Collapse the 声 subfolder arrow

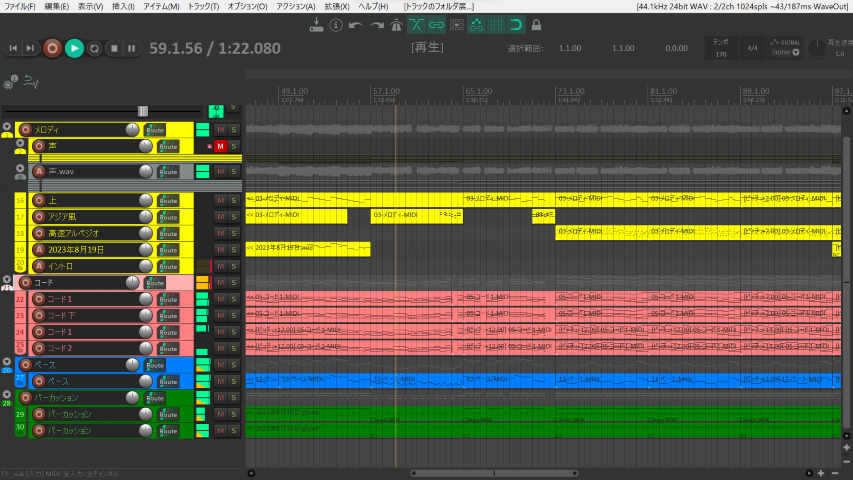(x=20, y=143)
